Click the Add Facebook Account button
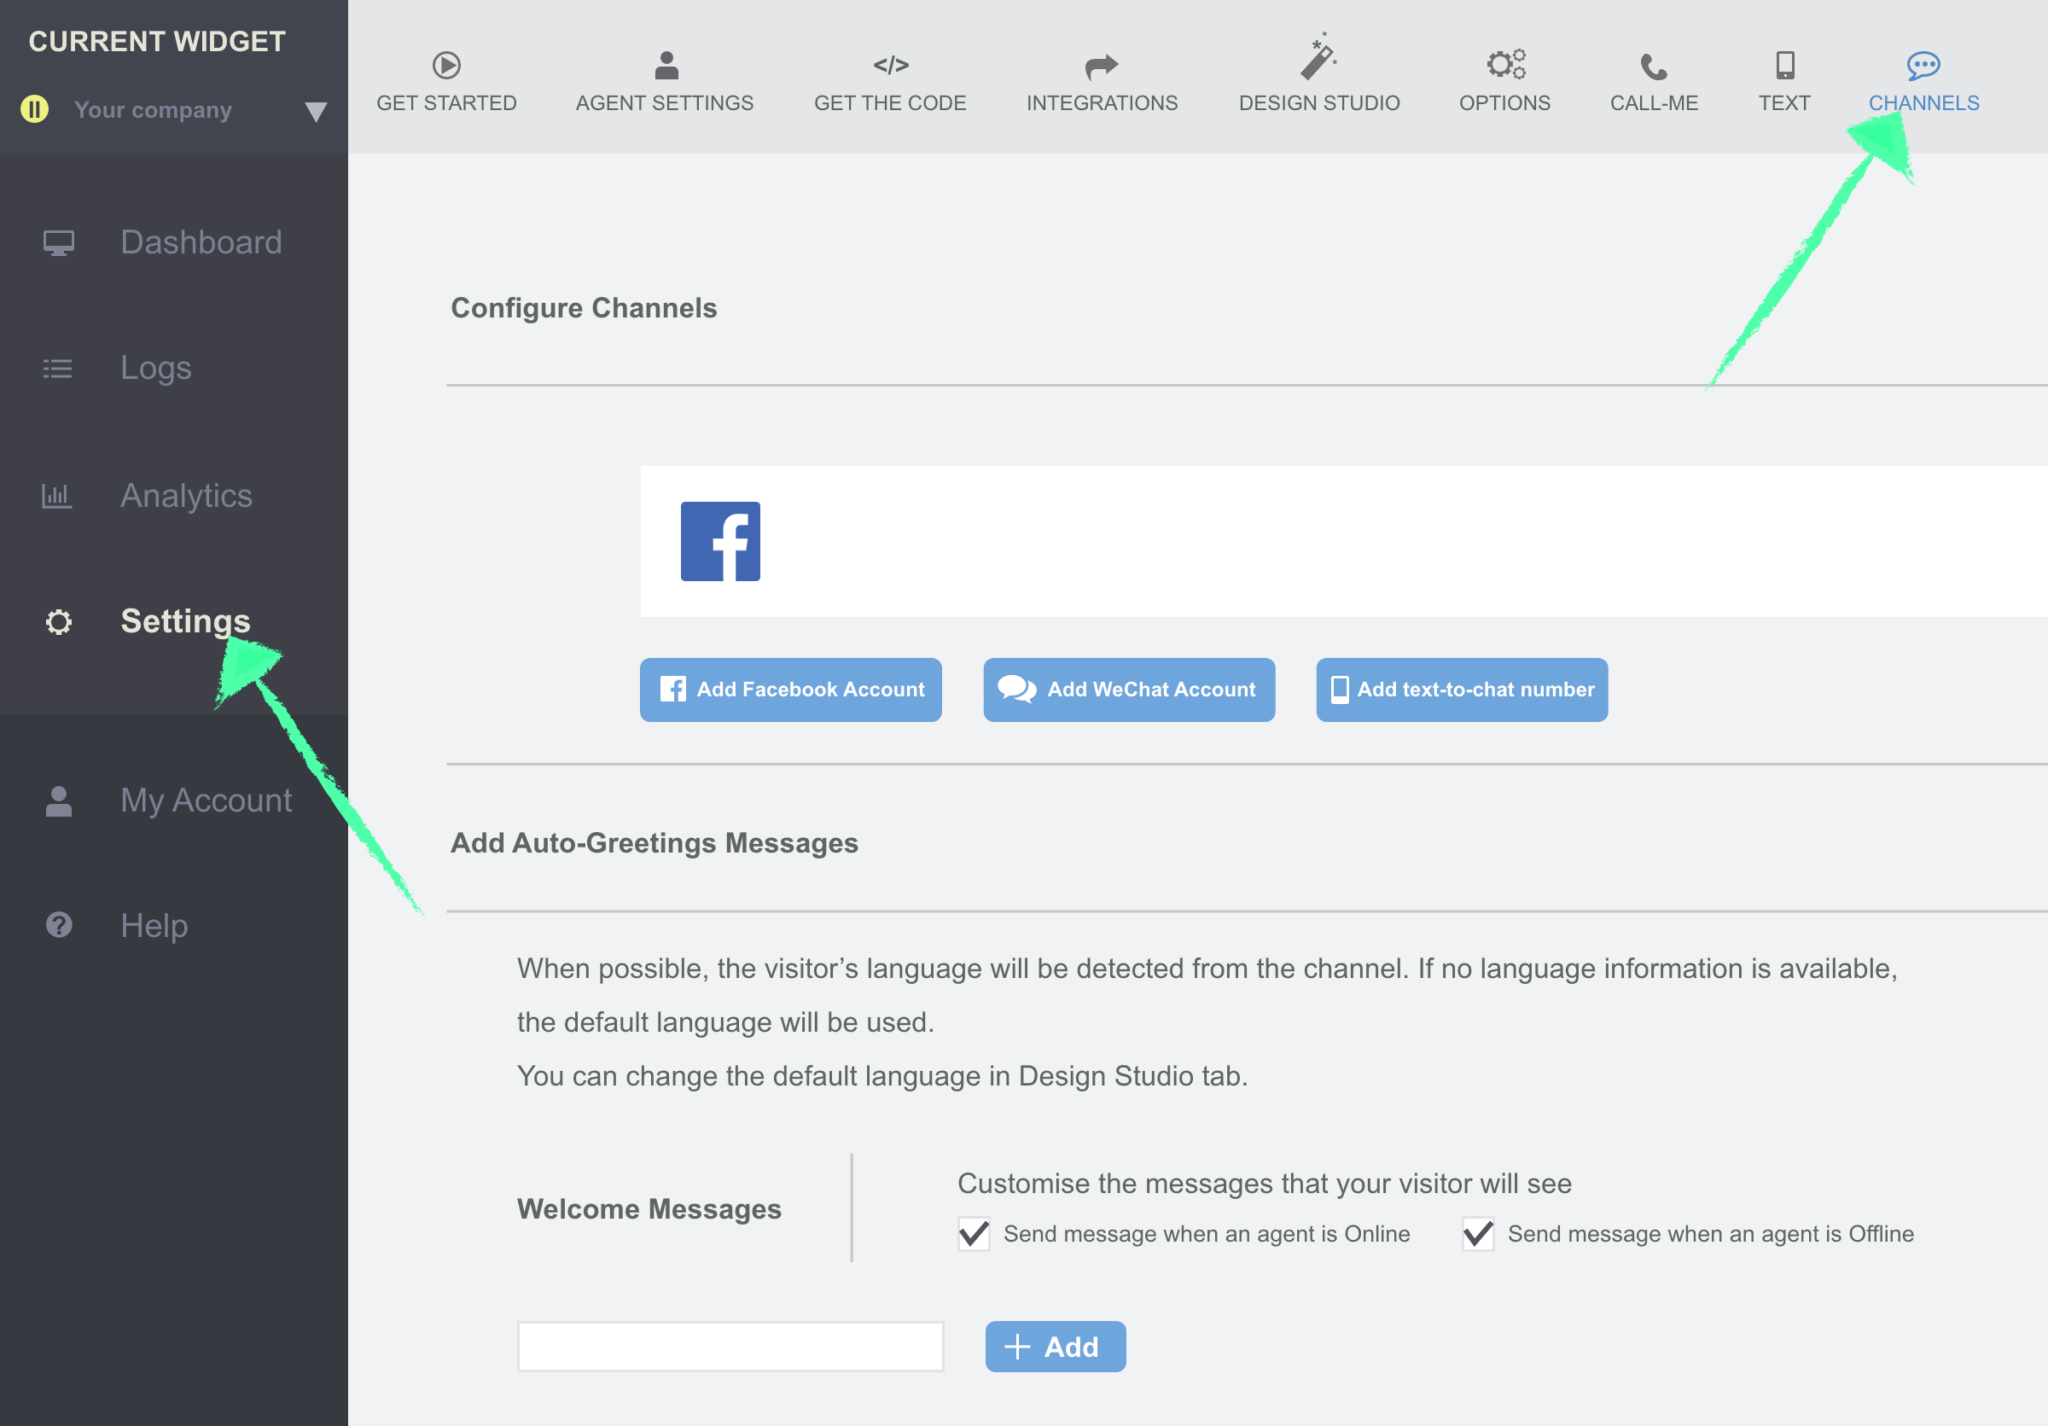This screenshot has height=1426, width=2048. pyautogui.click(x=789, y=689)
